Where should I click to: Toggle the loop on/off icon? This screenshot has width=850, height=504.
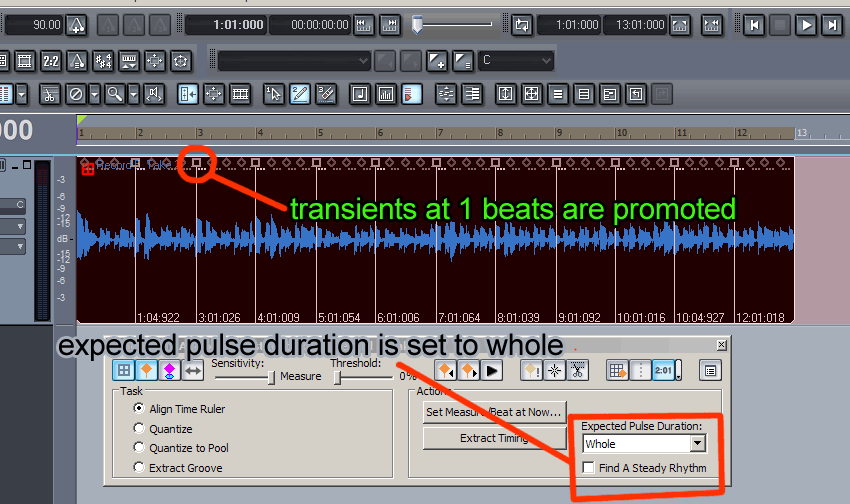[x=521, y=25]
